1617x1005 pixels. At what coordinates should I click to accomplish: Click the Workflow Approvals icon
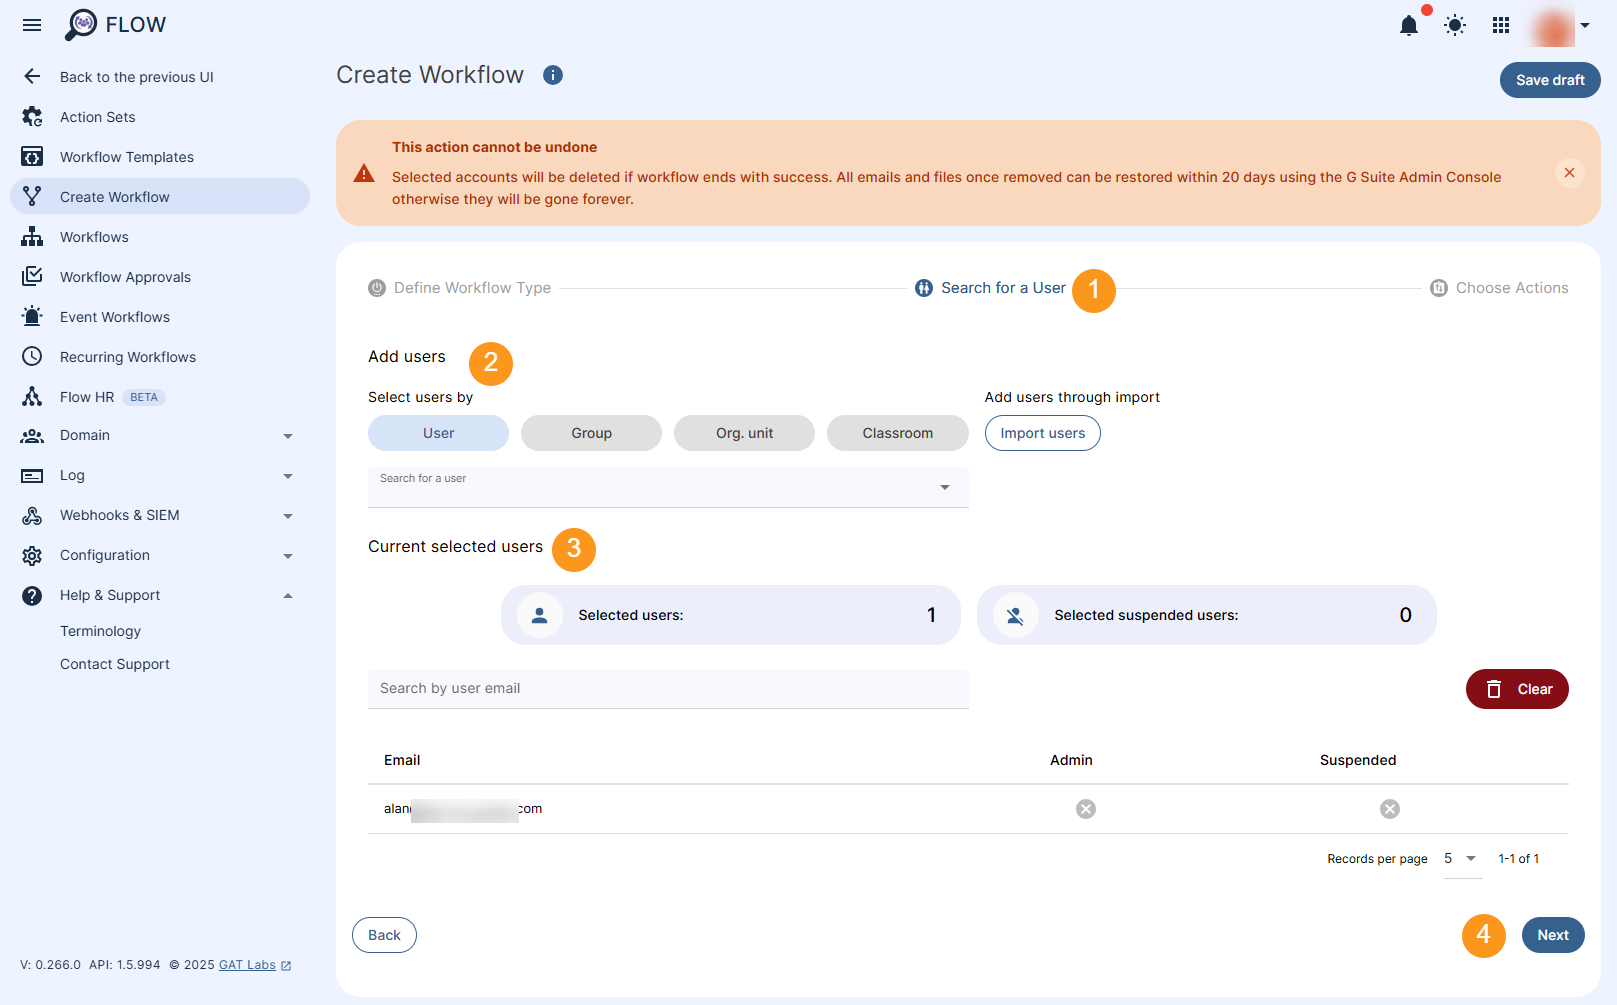pos(32,276)
